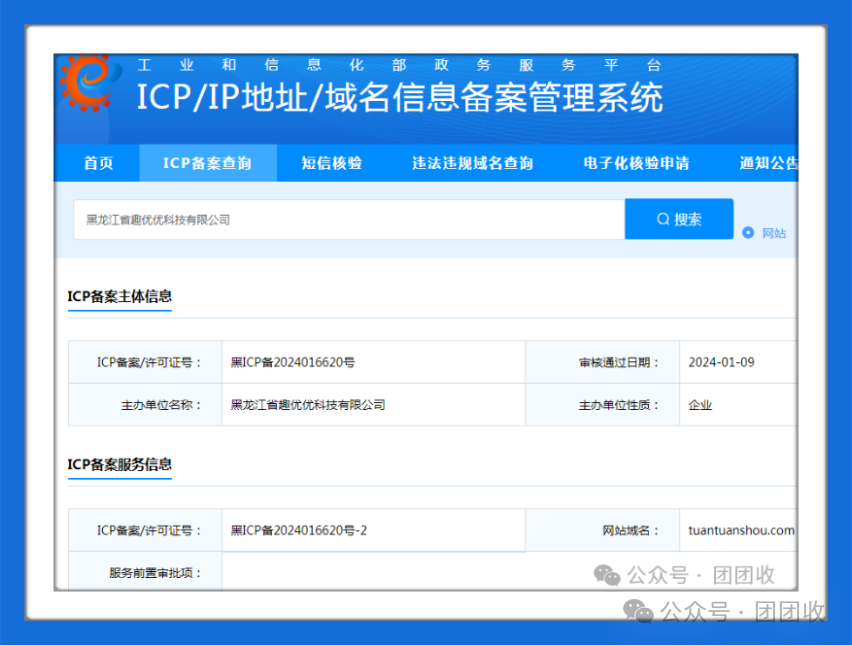The image size is (852, 646).
Task: Open the 首页 tab
Action: point(98,163)
